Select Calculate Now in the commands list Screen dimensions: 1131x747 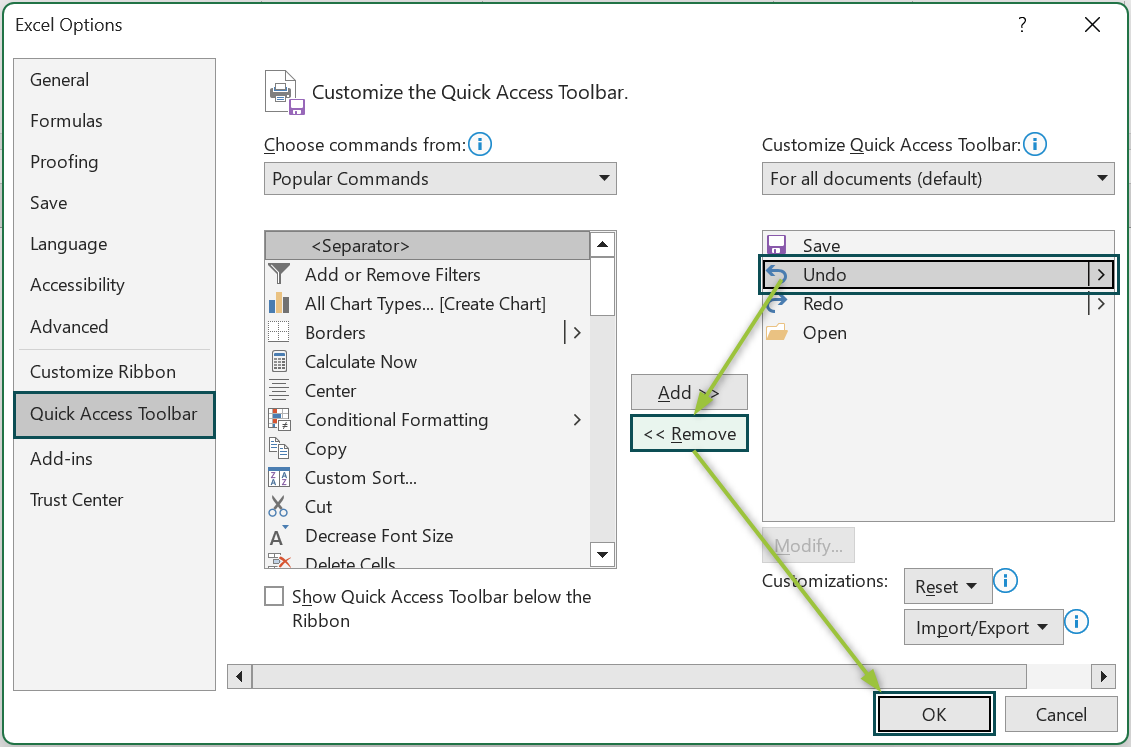(x=427, y=361)
